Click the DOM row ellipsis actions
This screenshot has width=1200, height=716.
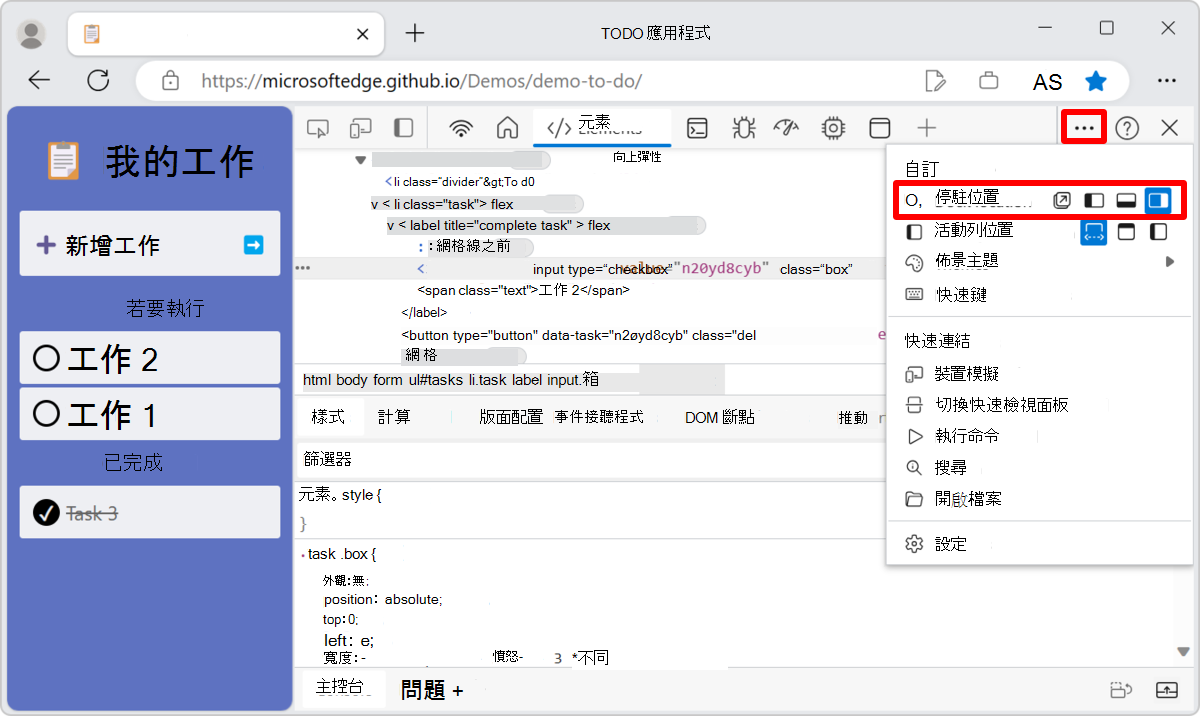pos(303,268)
